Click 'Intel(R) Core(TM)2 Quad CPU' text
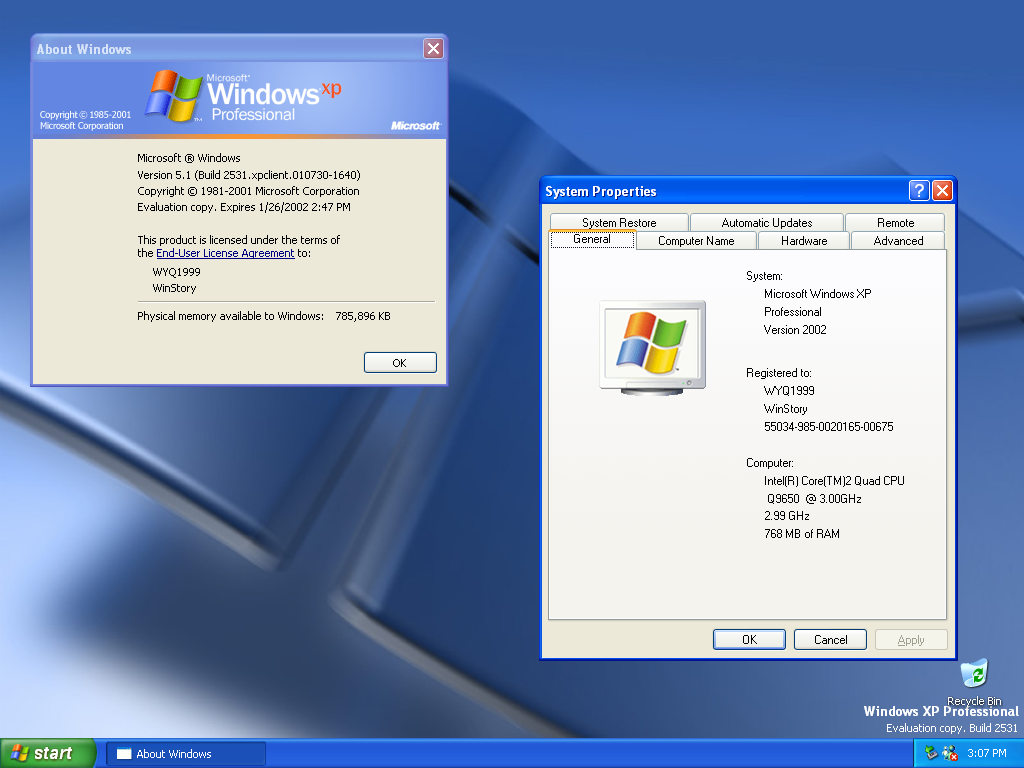1024x768 pixels. [x=834, y=481]
